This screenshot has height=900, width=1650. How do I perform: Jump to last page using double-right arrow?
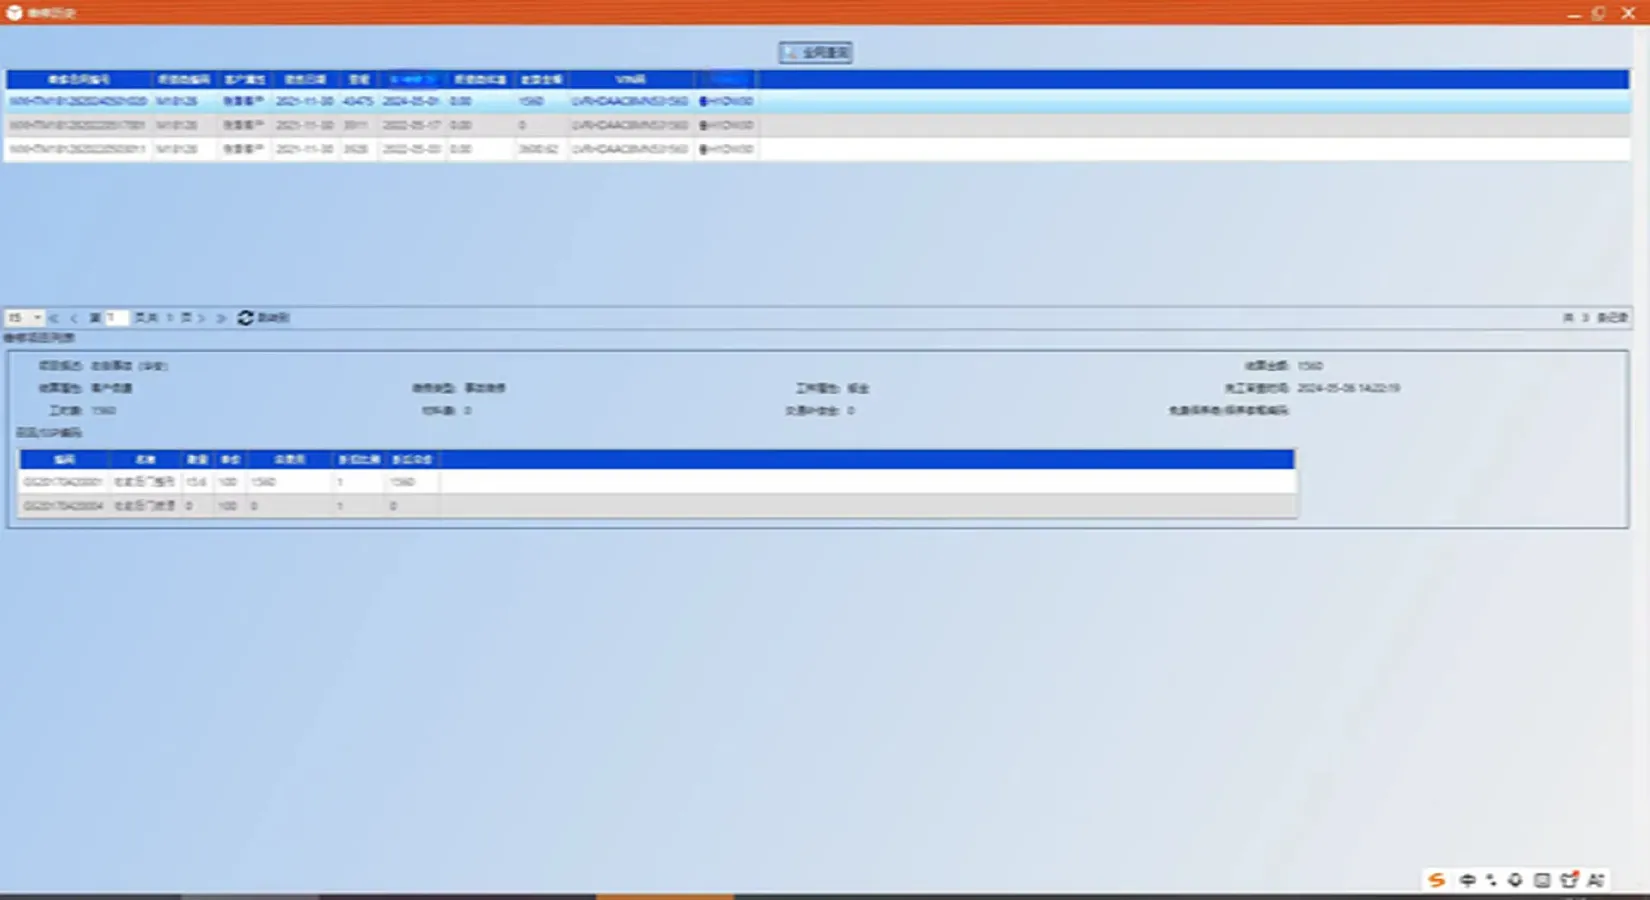221,318
